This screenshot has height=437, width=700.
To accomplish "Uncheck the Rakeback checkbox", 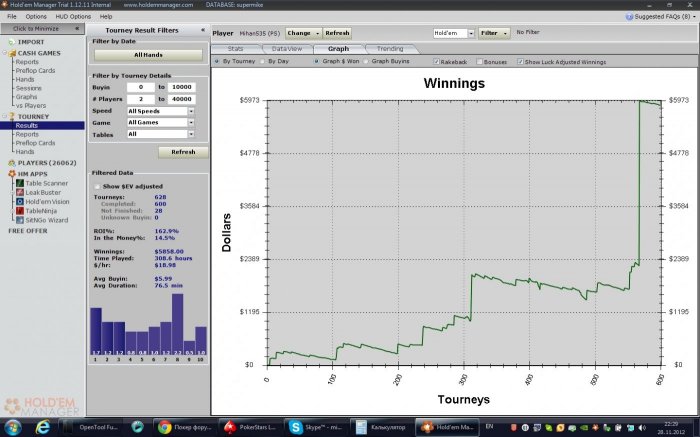I will [x=437, y=62].
